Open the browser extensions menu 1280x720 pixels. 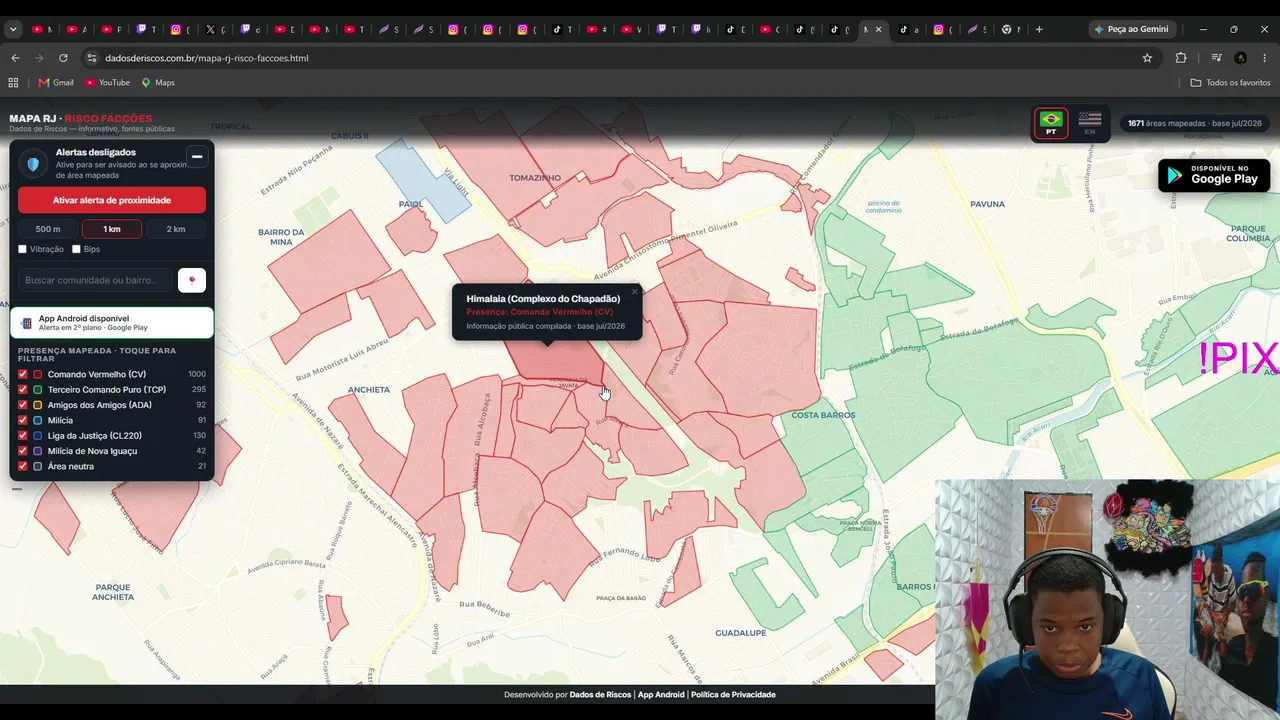click(1181, 58)
